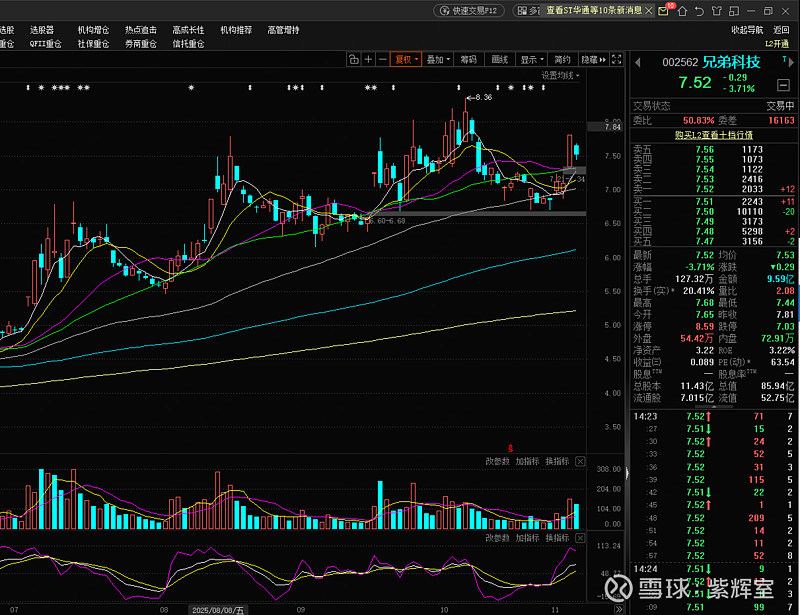Click the 交易状态 trading status row
Viewport: 800px width, 615px height.
[x=714, y=106]
